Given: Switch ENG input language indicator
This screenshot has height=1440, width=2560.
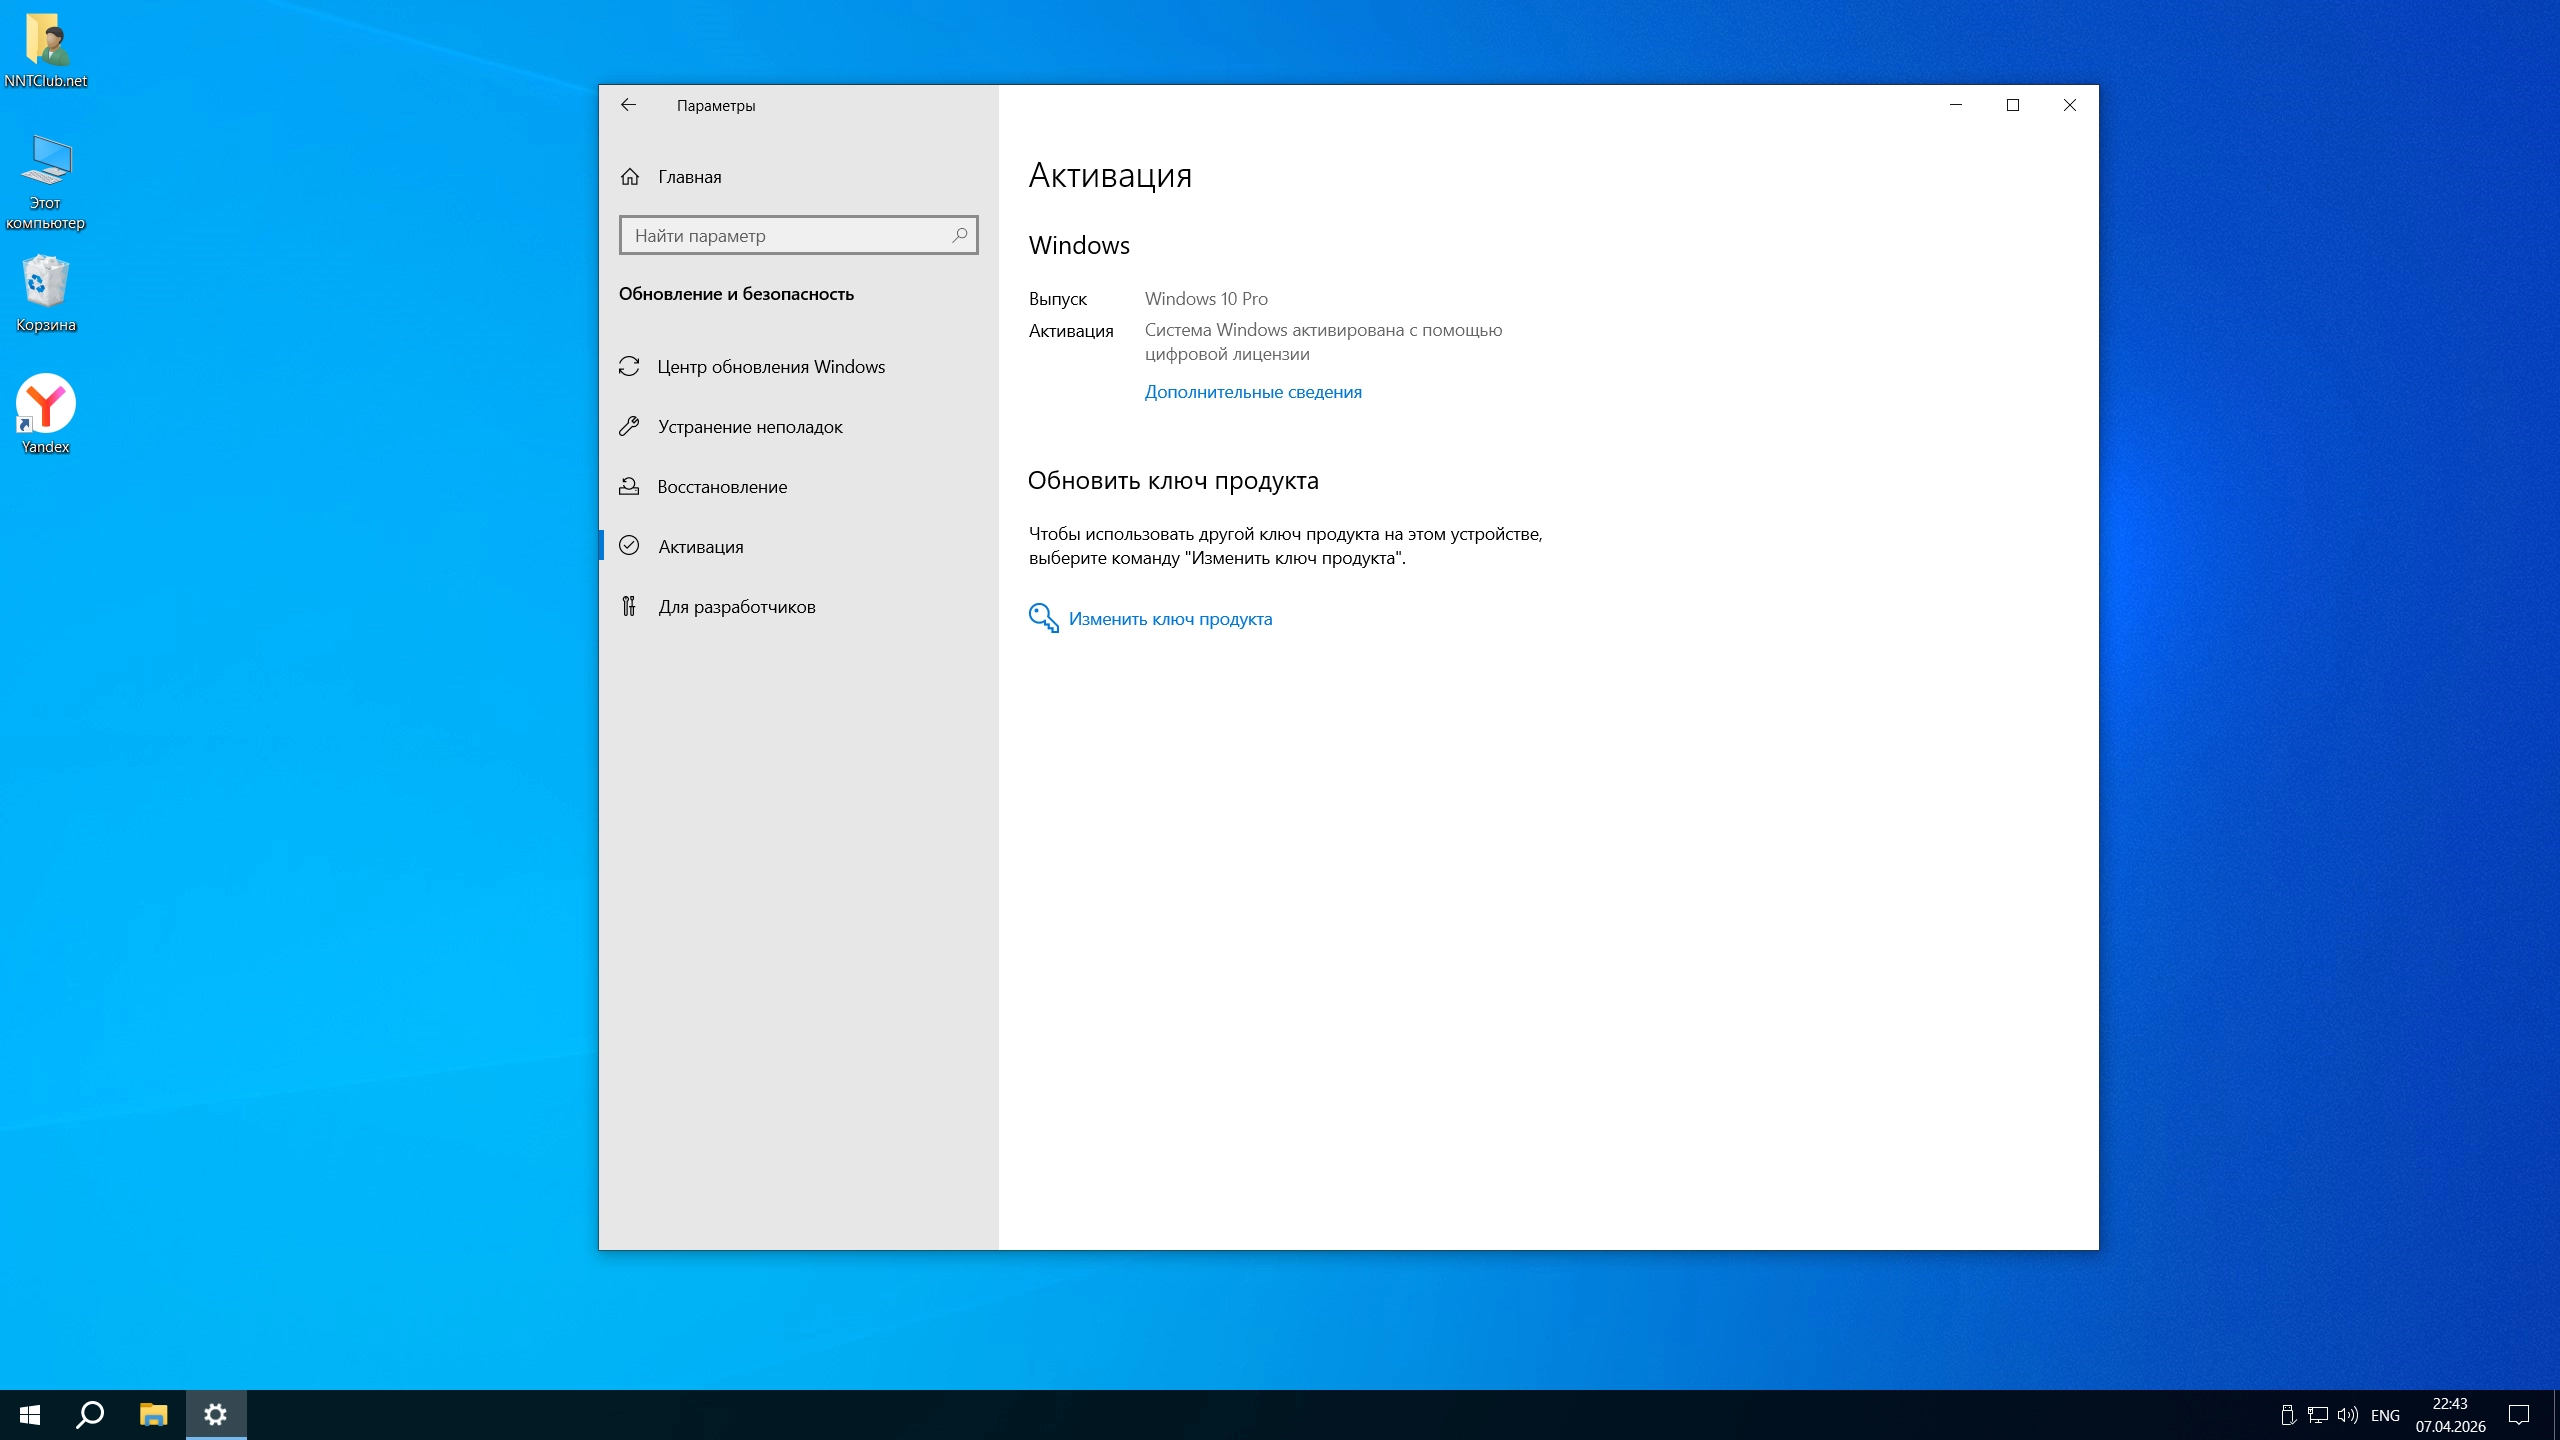Looking at the screenshot, I should pos(2385,1415).
